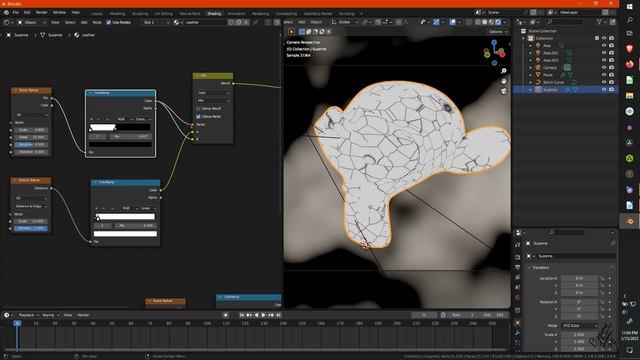This screenshot has height=360, width=640.
Task: Jump to the timeline start frame button
Action: 242,315
